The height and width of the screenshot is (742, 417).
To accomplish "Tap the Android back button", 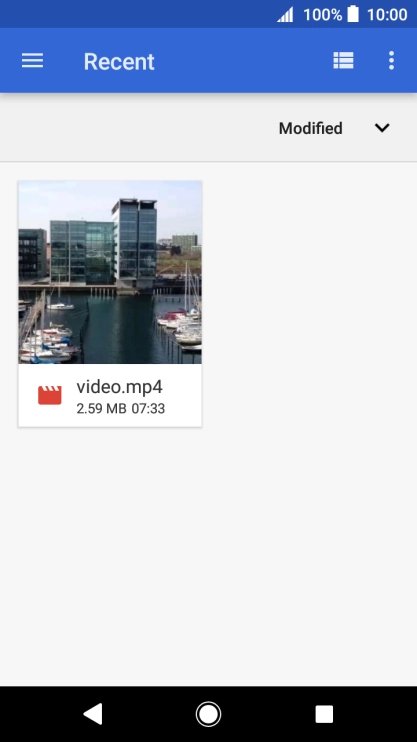I will pos(93,714).
